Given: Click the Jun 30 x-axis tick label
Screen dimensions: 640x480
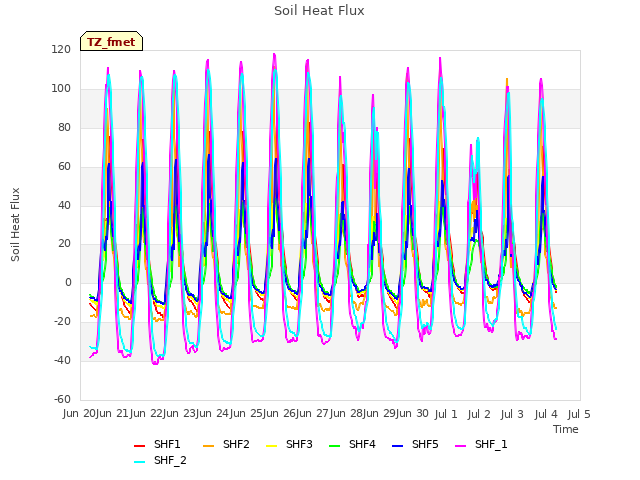Looking at the screenshot, I should [413, 414].
